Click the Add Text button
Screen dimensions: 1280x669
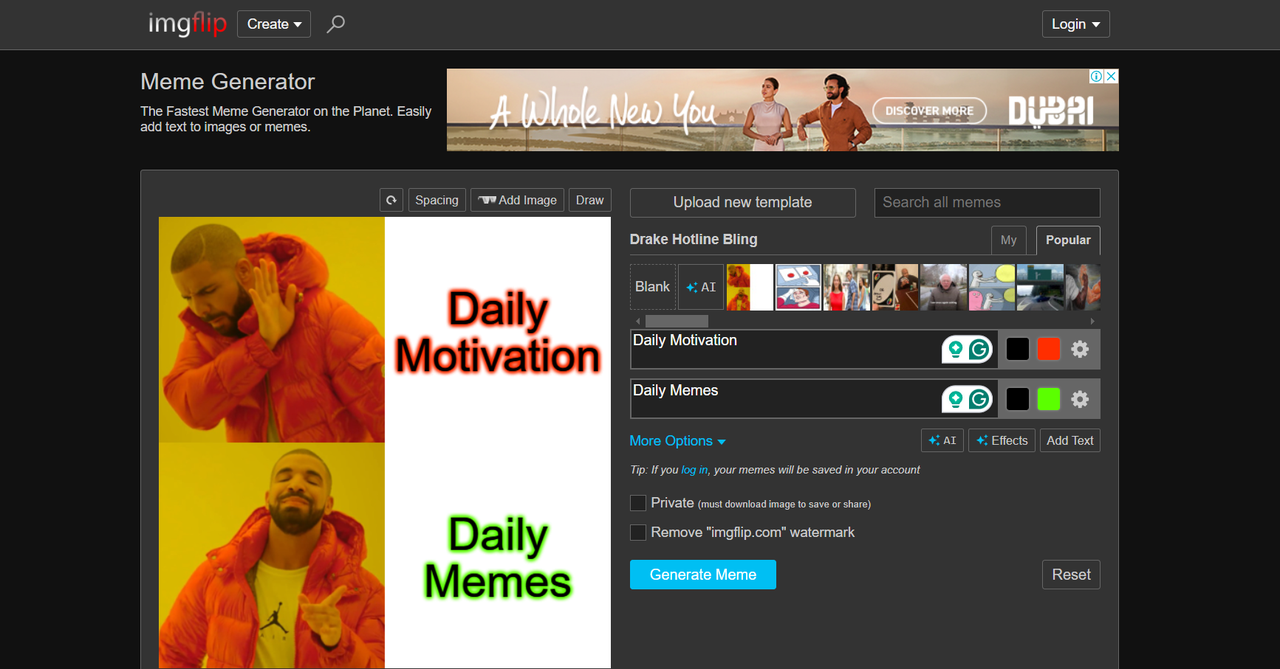tap(1070, 440)
